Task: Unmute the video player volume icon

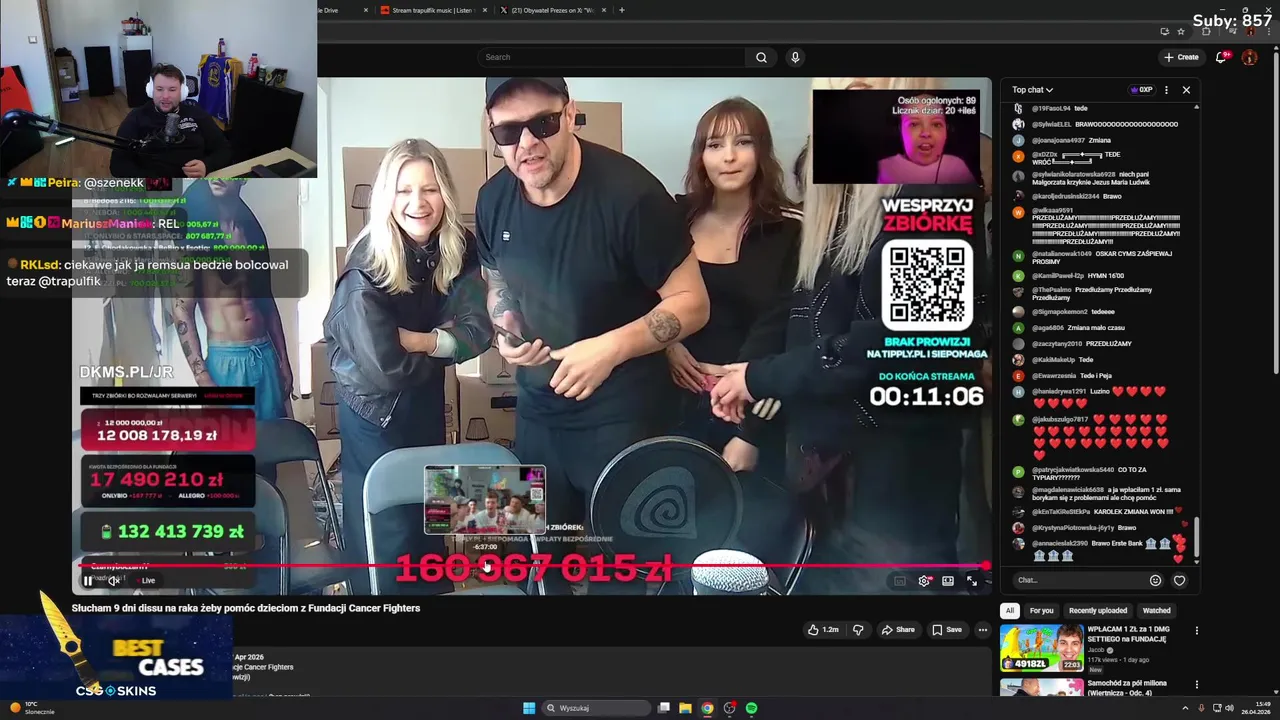Action: coord(114,581)
